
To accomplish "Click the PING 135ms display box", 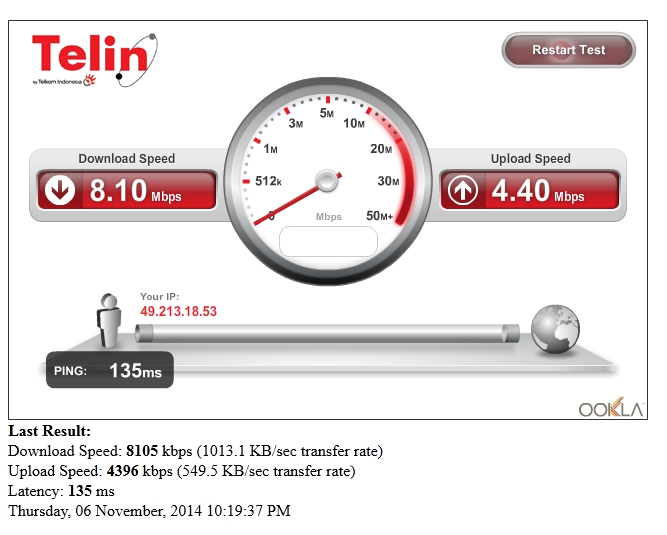I will [x=110, y=370].
